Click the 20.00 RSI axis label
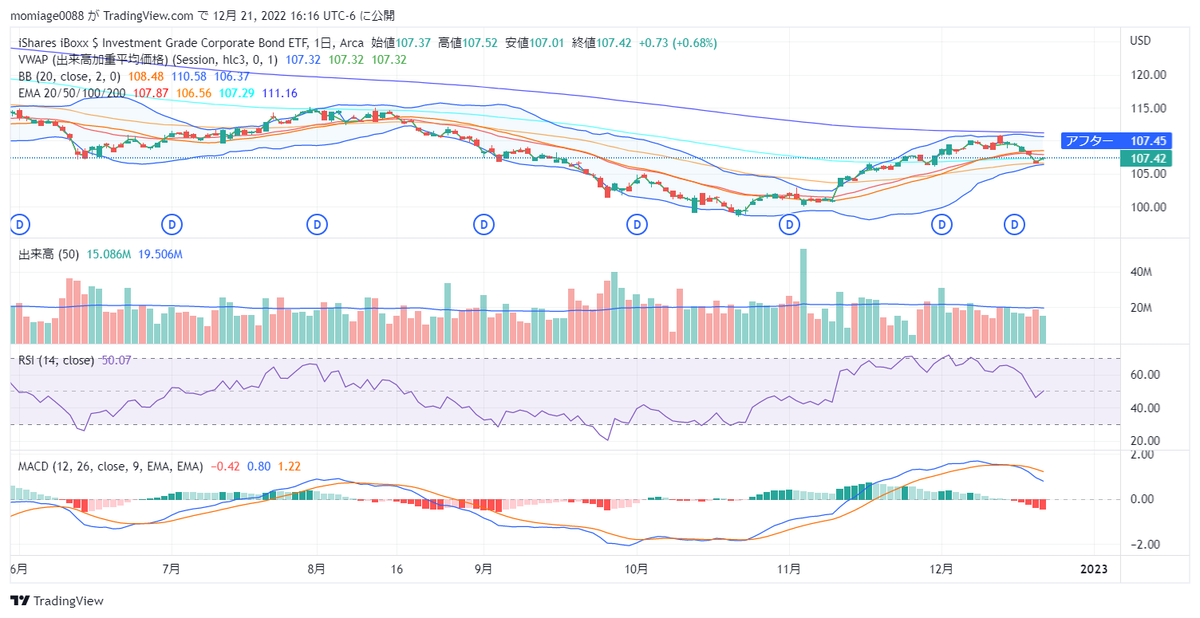The image size is (1200, 618). point(1145,441)
